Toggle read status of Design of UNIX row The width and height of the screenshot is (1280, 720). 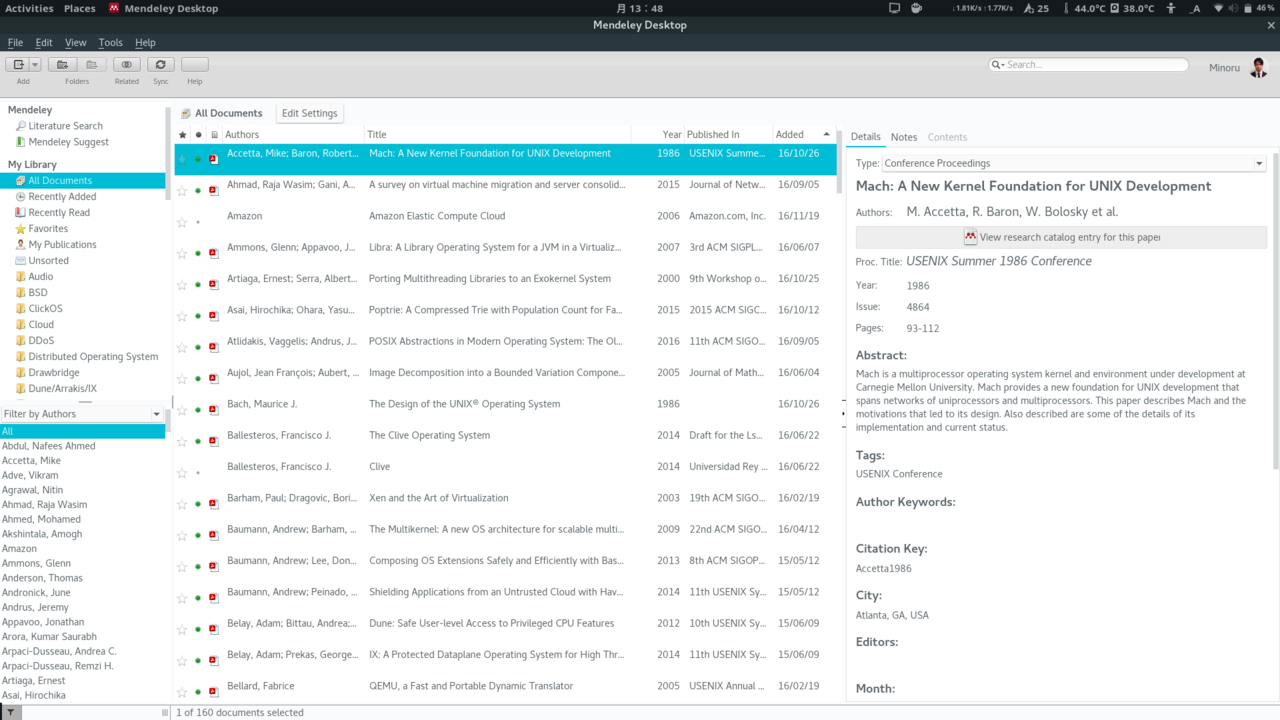click(198, 410)
